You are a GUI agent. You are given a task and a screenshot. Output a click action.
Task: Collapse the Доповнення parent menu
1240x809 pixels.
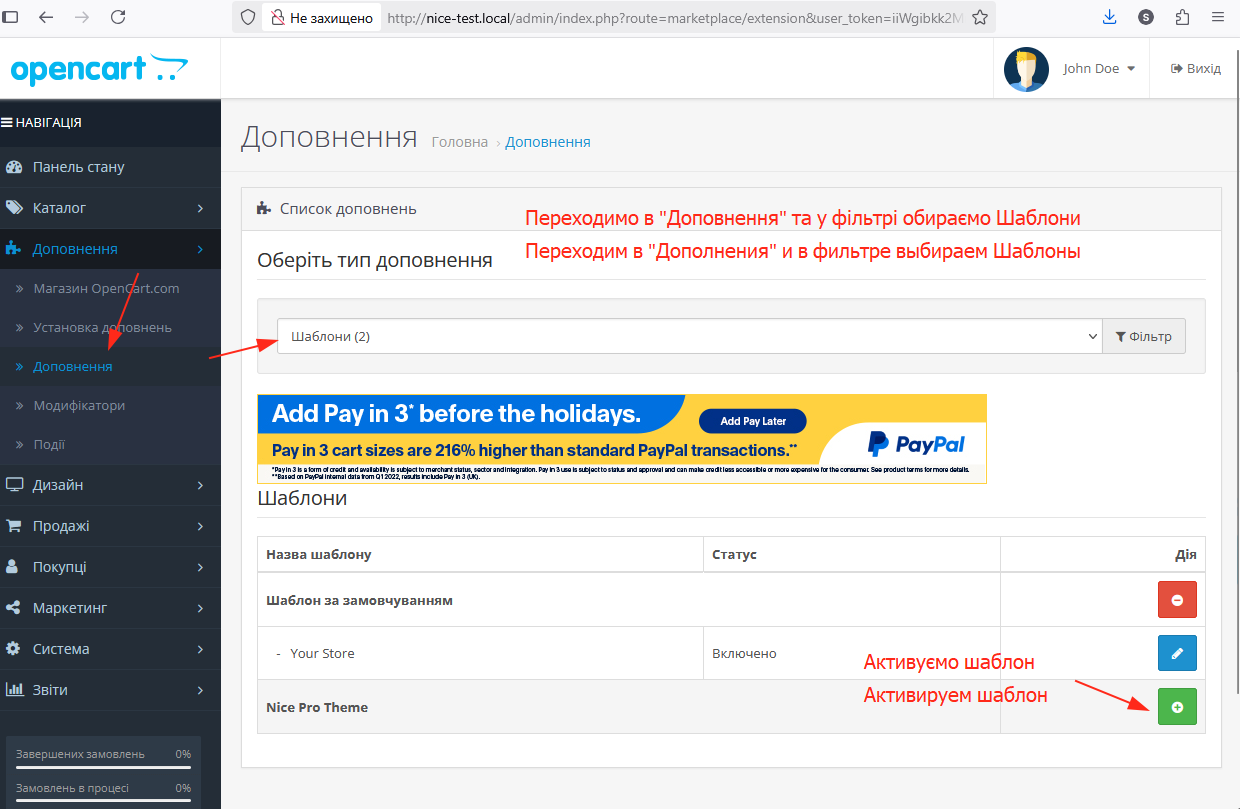tap(110, 249)
